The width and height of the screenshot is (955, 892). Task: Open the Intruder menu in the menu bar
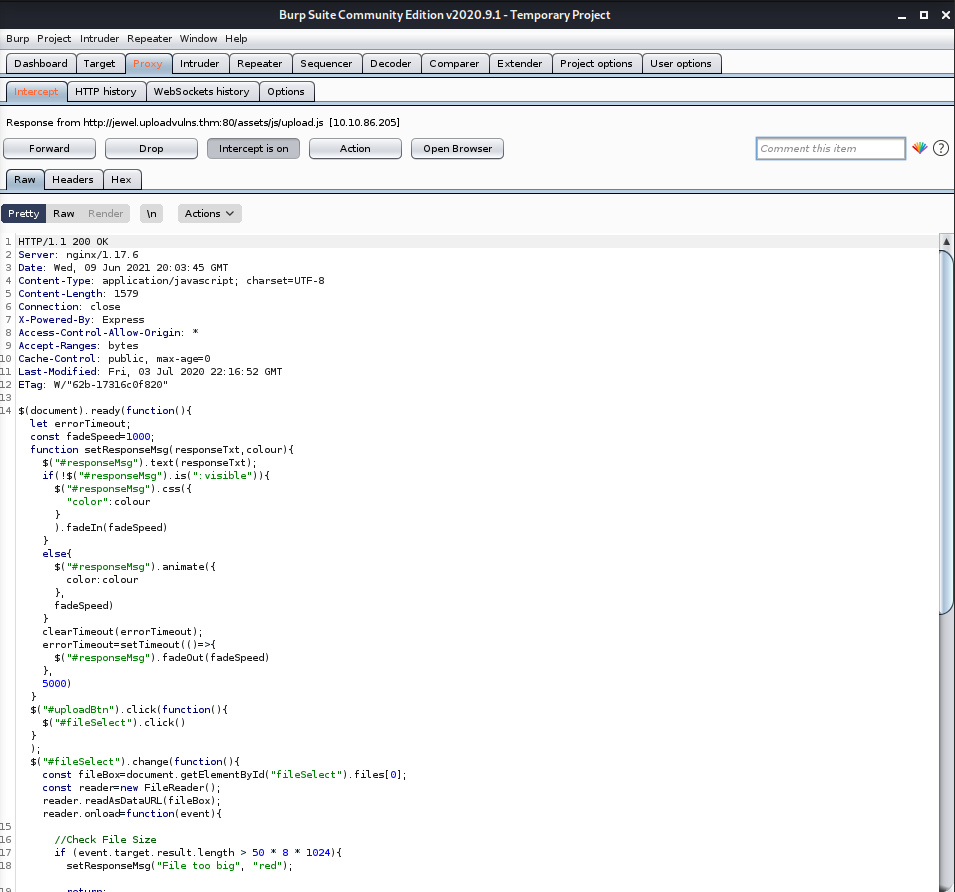99,38
